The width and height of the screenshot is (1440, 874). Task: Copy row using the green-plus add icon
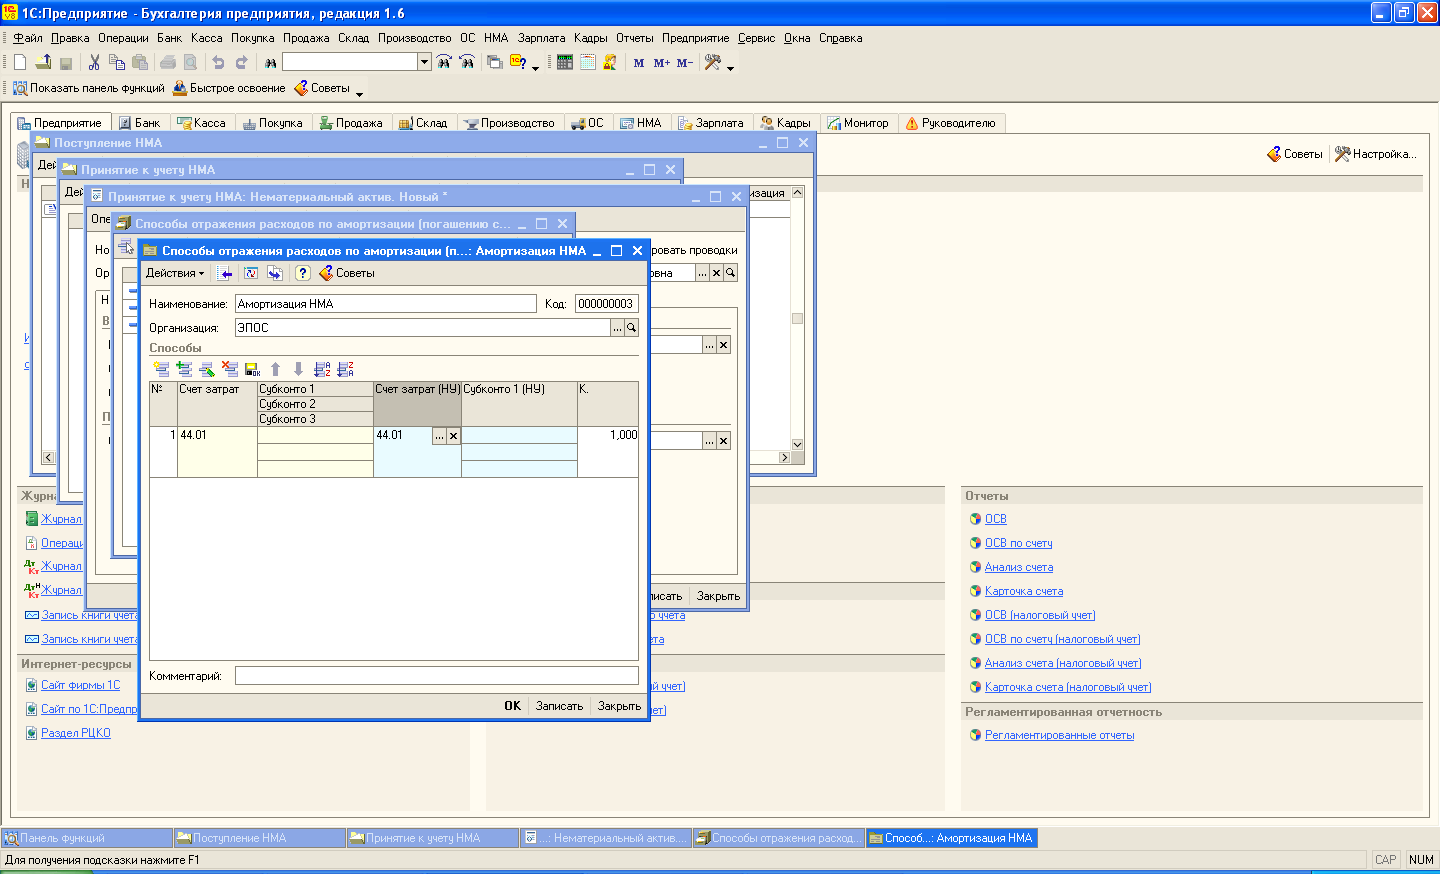pyautogui.click(x=184, y=369)
